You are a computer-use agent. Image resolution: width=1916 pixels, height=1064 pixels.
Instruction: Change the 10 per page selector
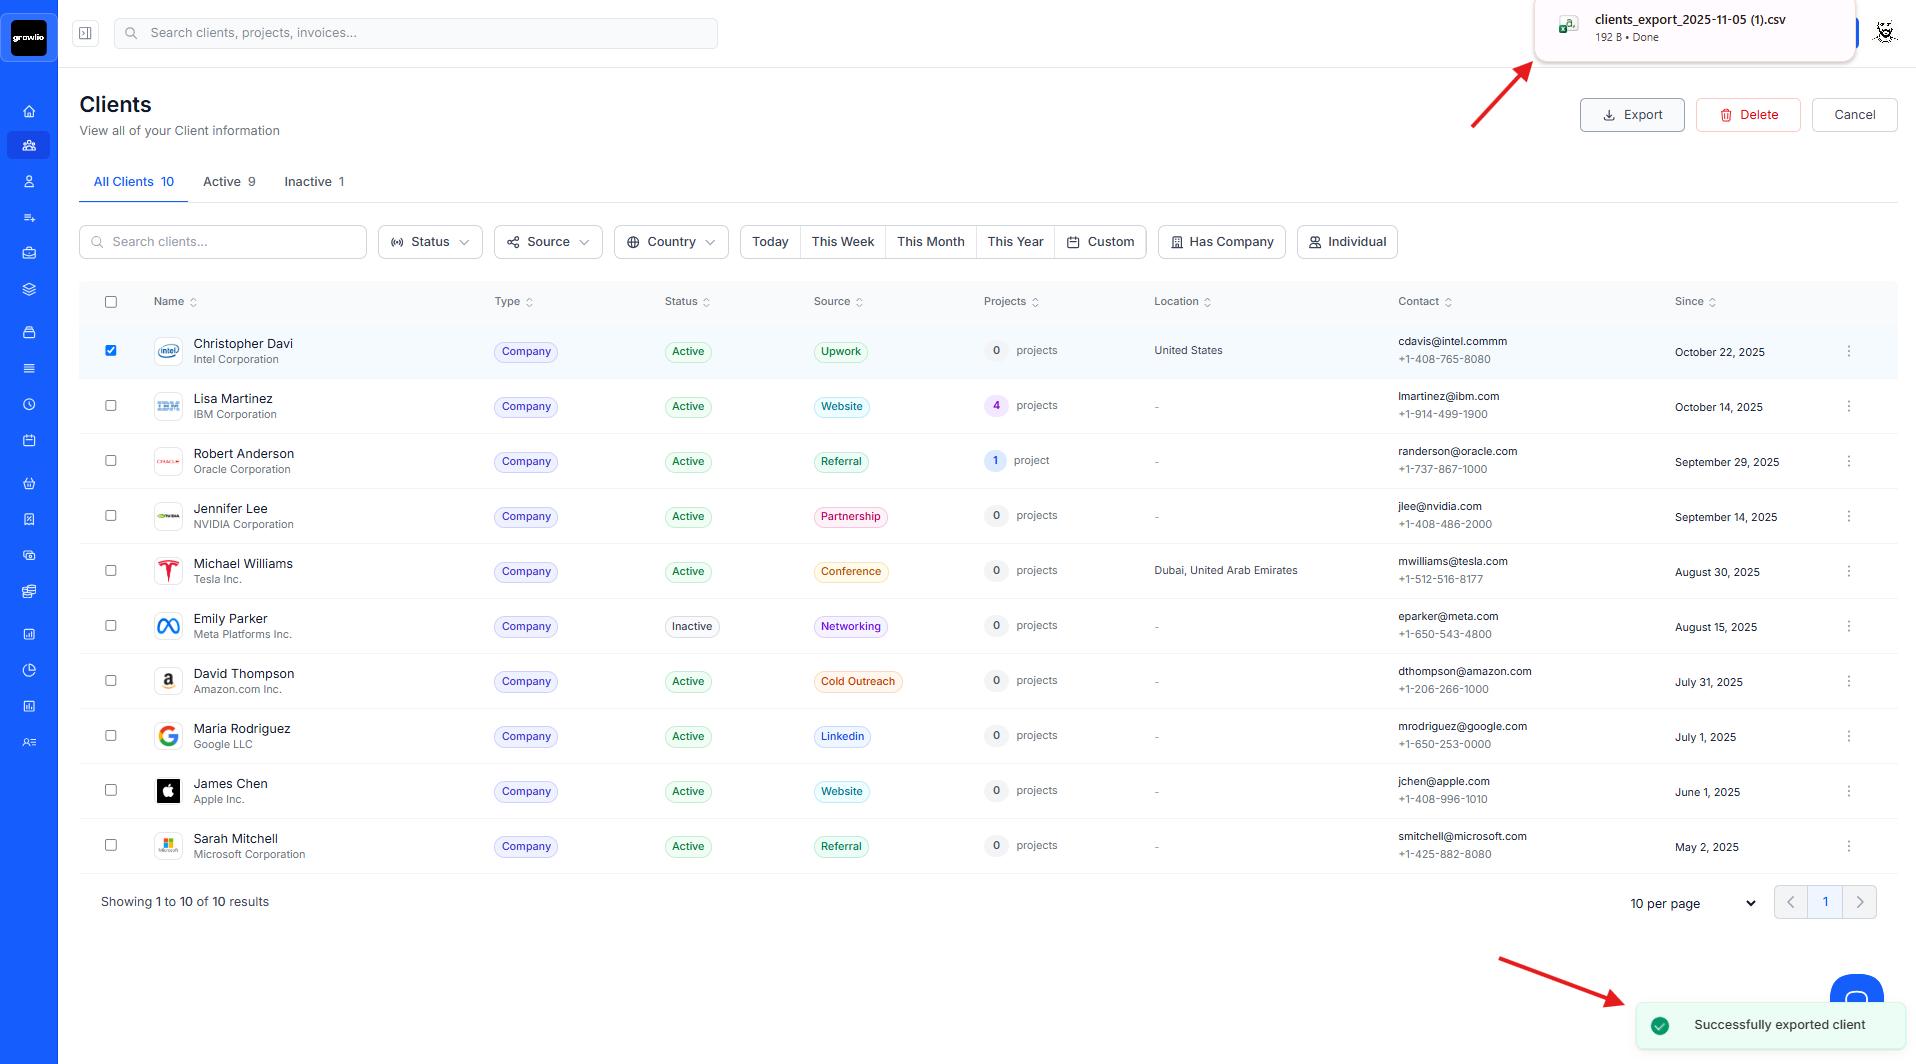coord(1692,903)
